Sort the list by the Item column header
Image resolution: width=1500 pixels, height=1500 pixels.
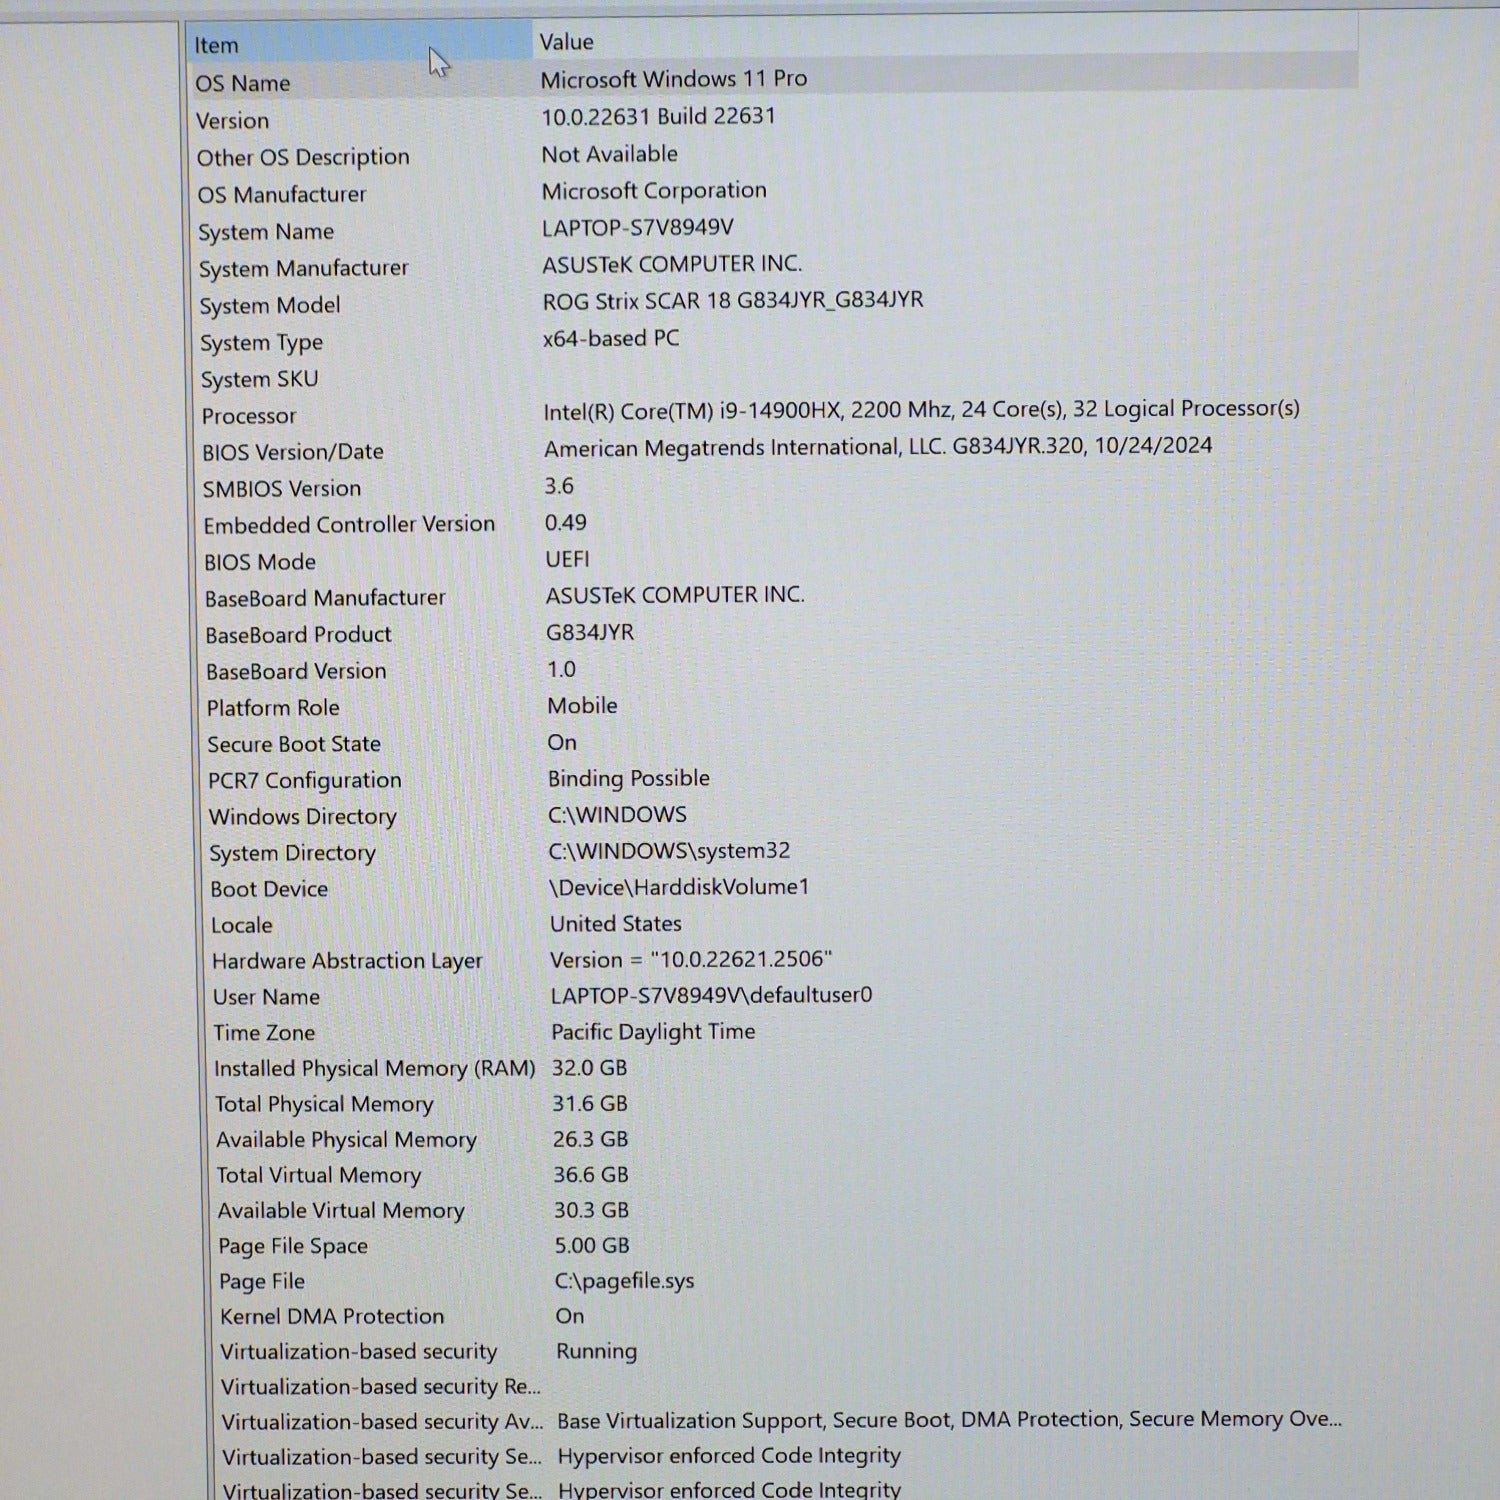click(360, 45)
